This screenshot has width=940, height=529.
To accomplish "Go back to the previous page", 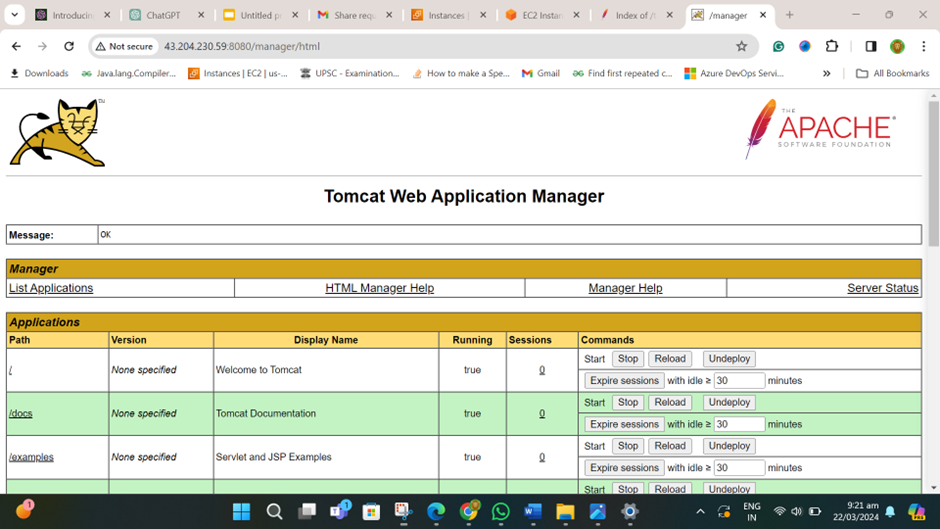I will [16, 46].
